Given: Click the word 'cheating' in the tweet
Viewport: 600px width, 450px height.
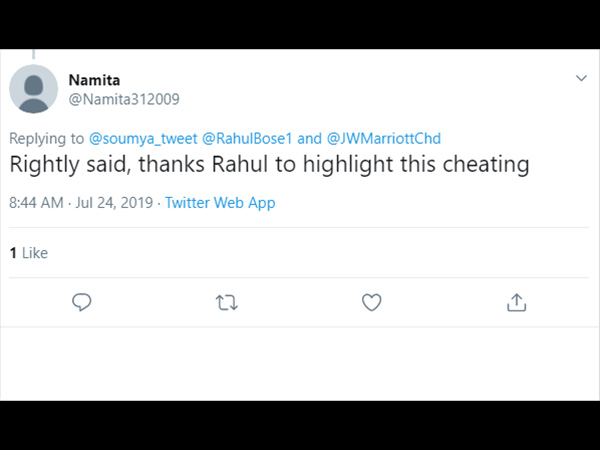Looking at the screenshot, I should click(486, 165).
